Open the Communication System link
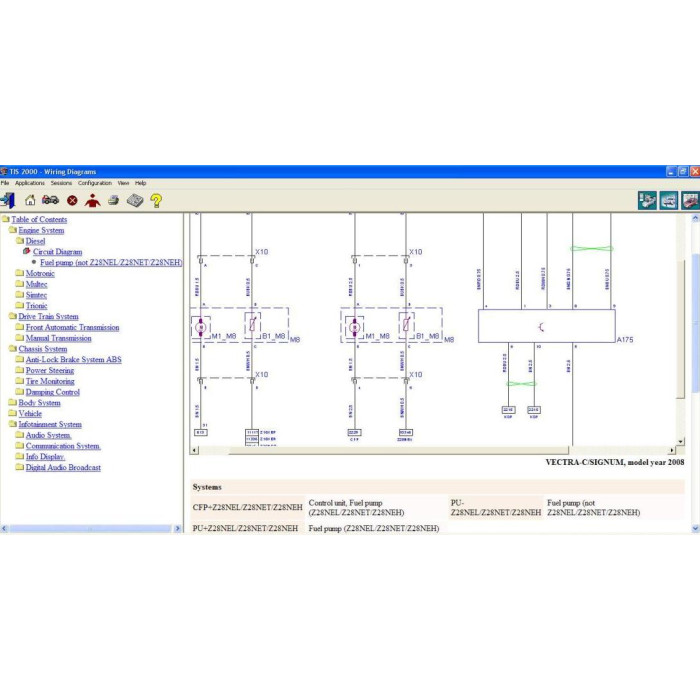Image resolution: width=700 pixels, height=700 pixels. pyautogui.click(x=63, y=446)
